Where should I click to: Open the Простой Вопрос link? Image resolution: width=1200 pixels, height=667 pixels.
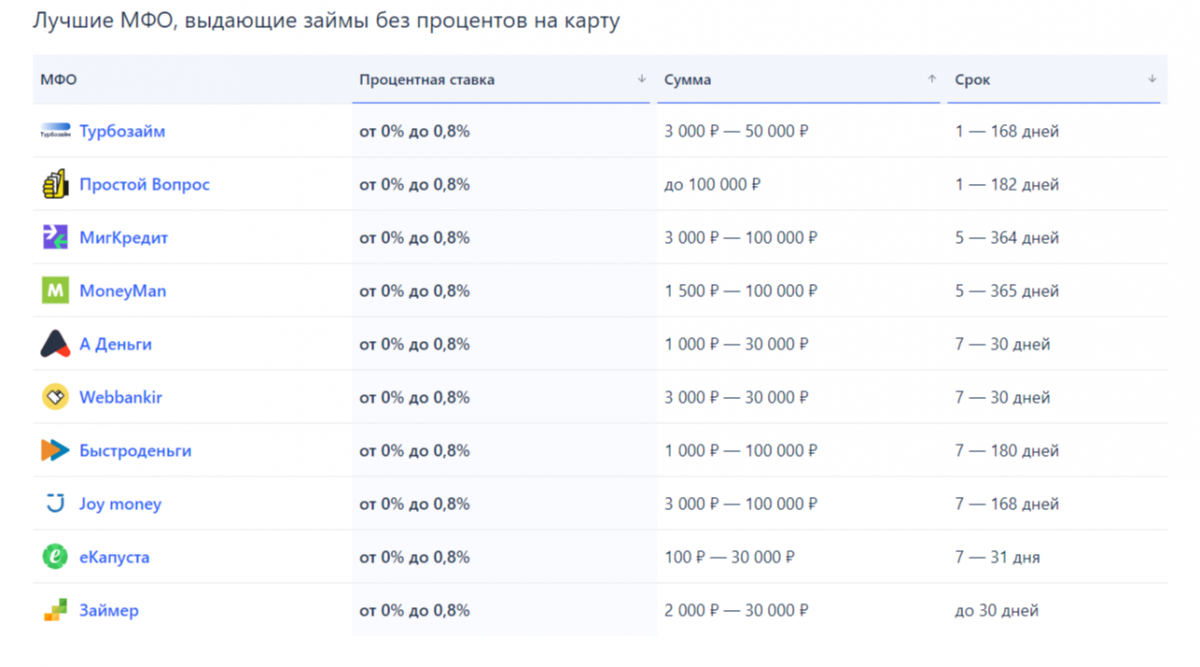tap(144, 184)
